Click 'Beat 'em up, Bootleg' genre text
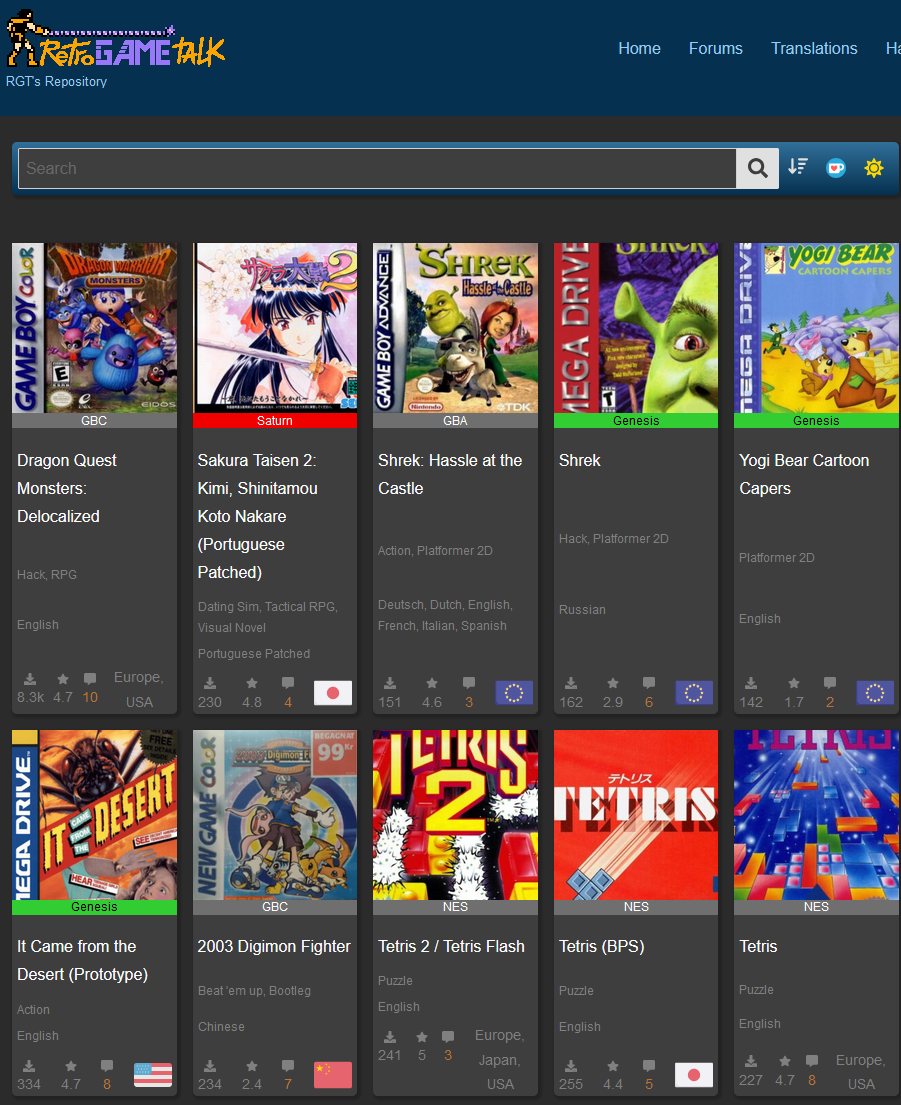The height and width of the screenshot is (1105, 901). click(254, 990)
